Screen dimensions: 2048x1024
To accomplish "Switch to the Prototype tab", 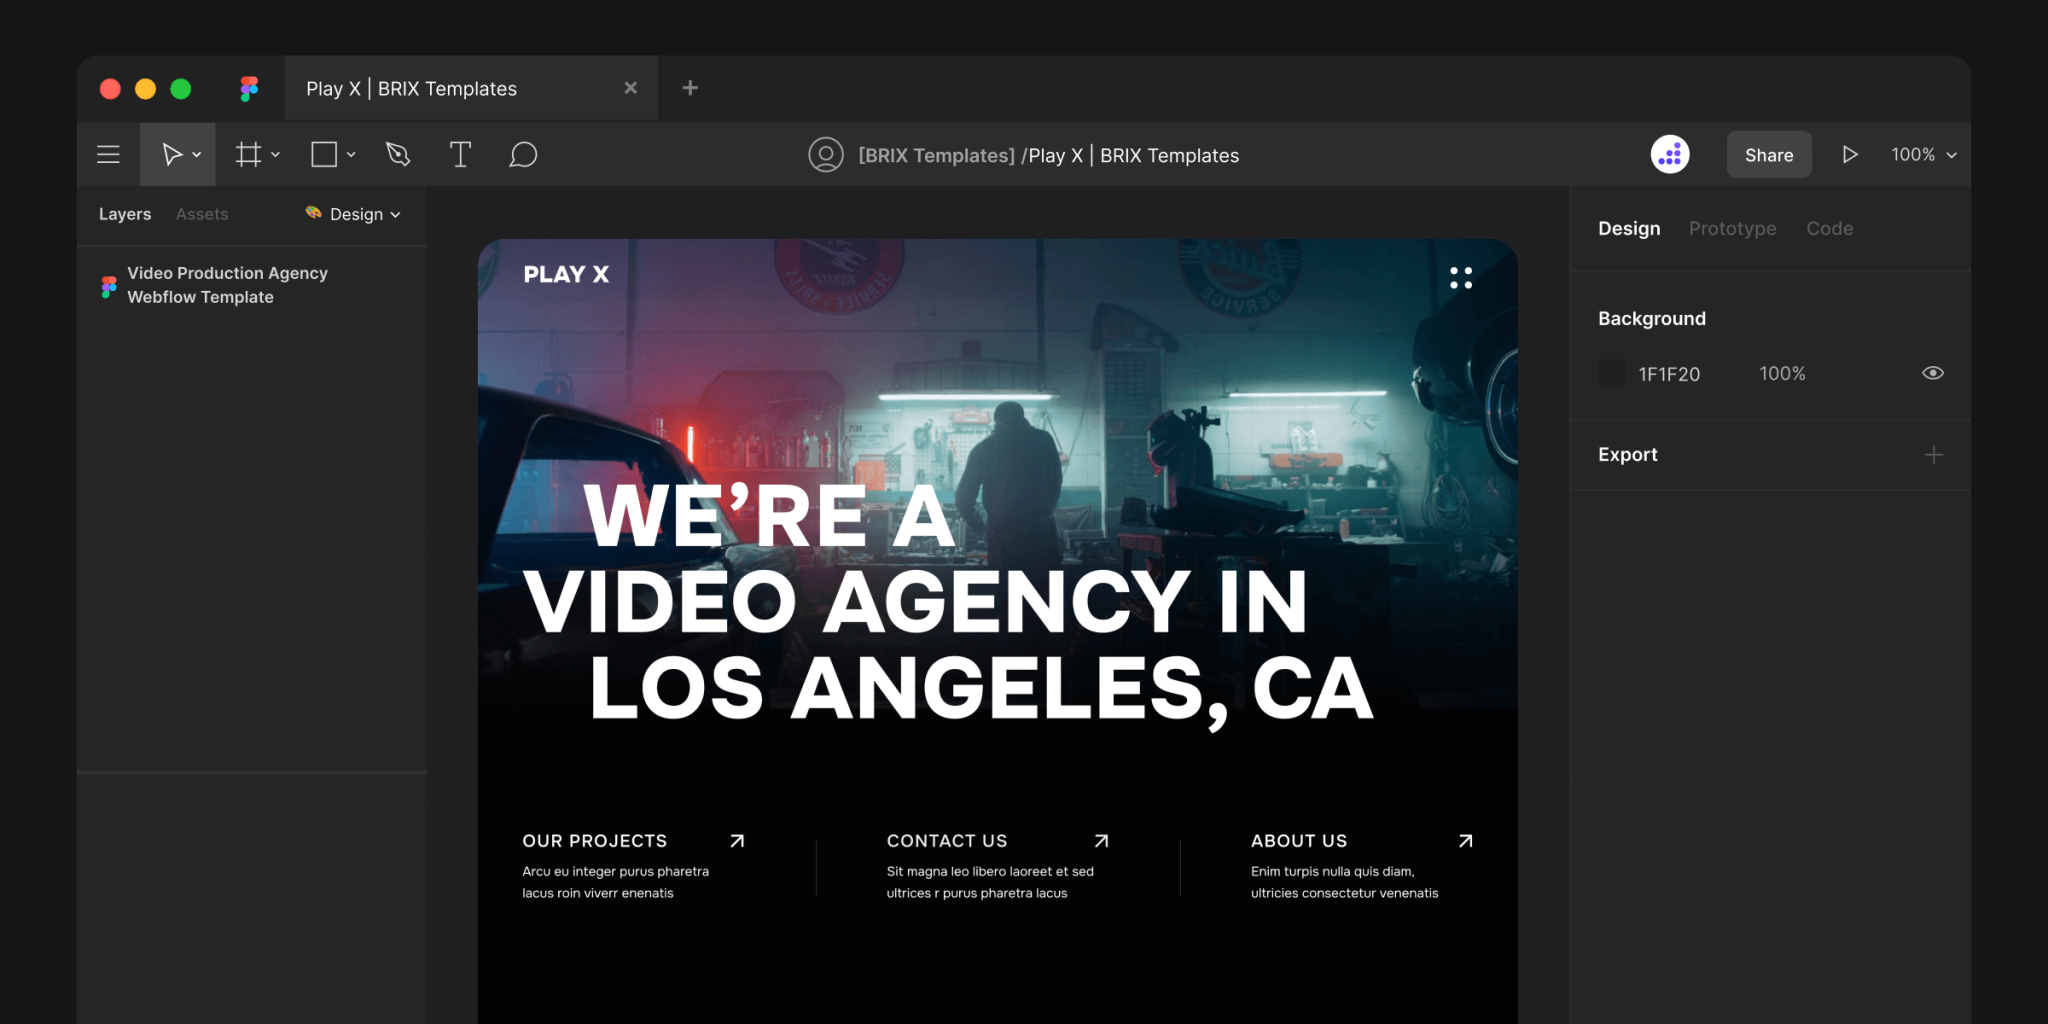I will [1732, 228].
